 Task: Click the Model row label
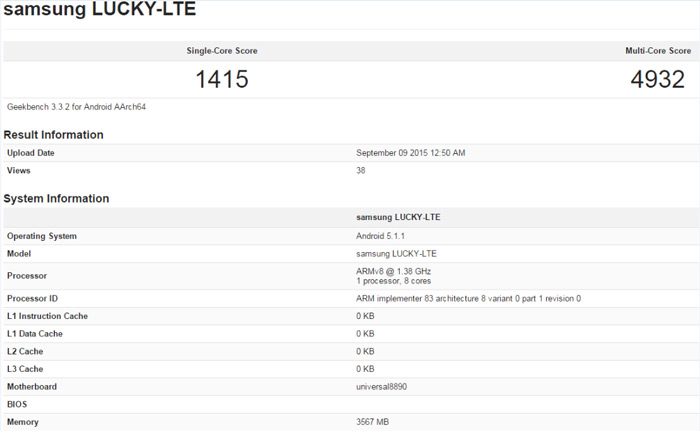(x=19, y=254)
